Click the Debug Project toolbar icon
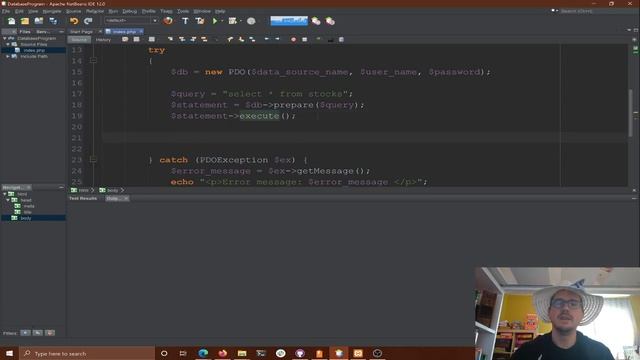 pyautogui.click(x=233, y=21)
